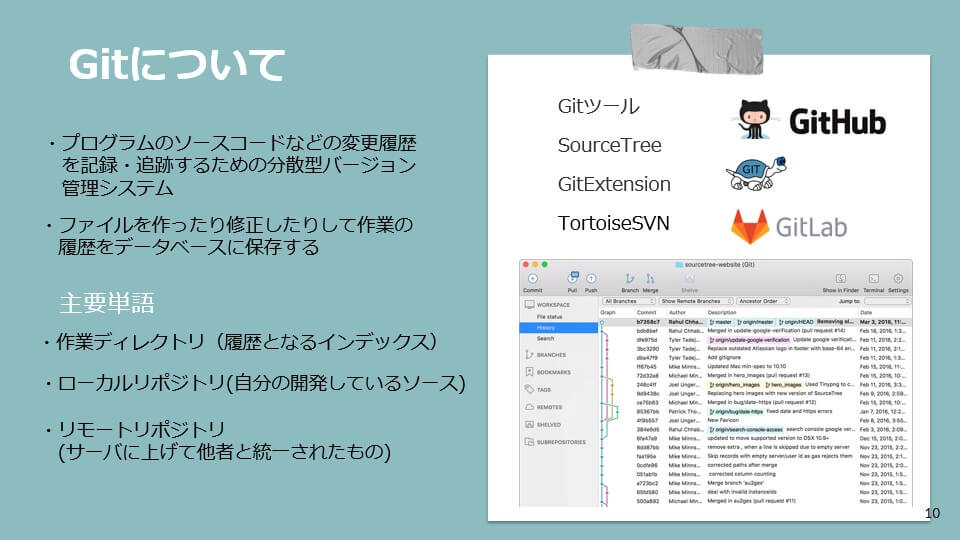Expand the Ancestor Order dropdown
This screenshot has width=960, height=540.
763,300
